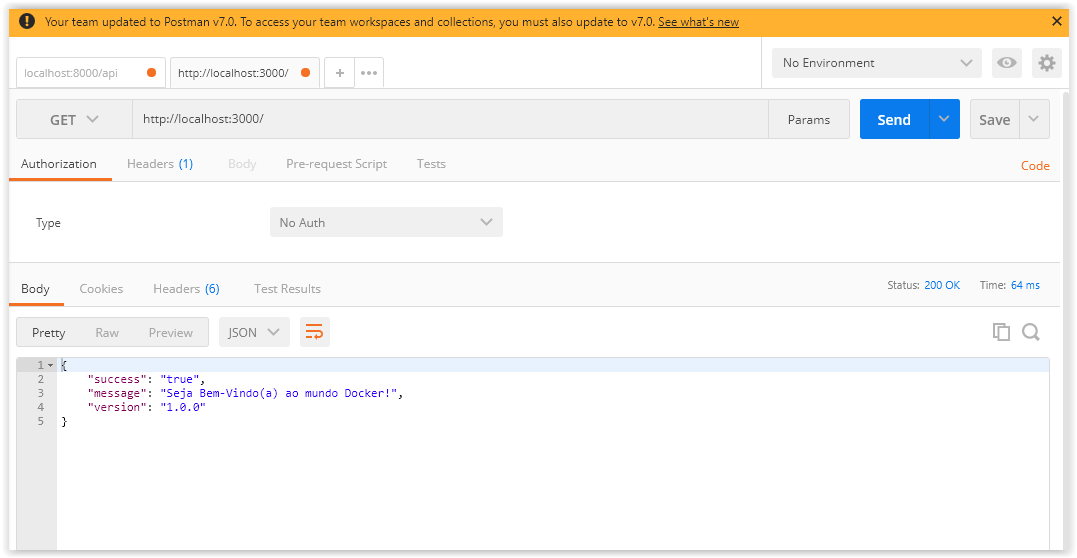Click the request URL input field
Image resolution: width=1077 pixels, height=558 pixels.
tap(450, 120)
